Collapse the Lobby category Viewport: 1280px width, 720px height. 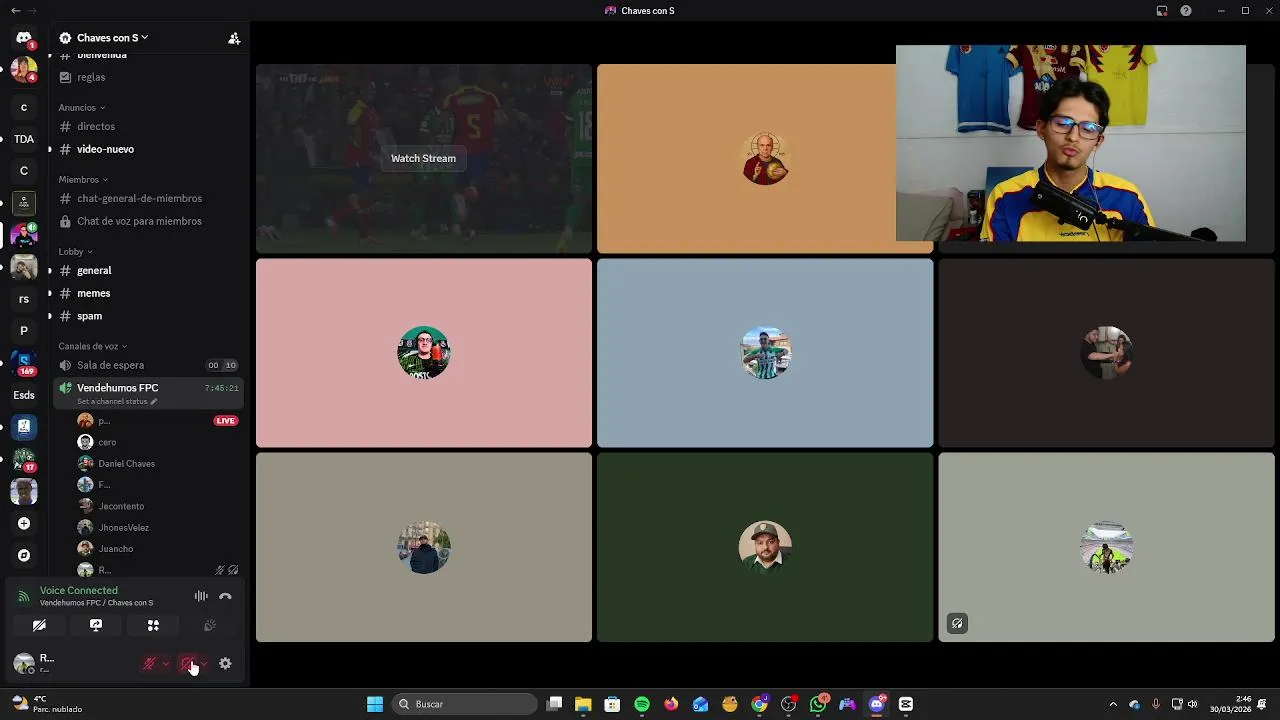(75, 251)
